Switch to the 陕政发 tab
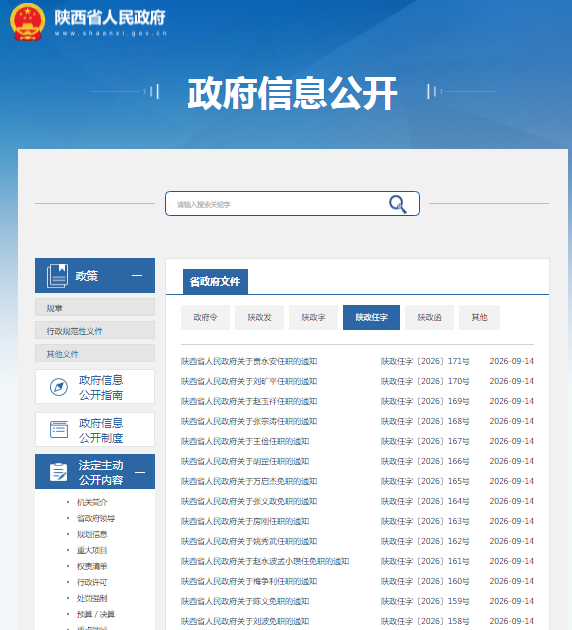Image resolution: width=572 pixels, height=630 pixels. pyautogui.click(x=259, y=317)
